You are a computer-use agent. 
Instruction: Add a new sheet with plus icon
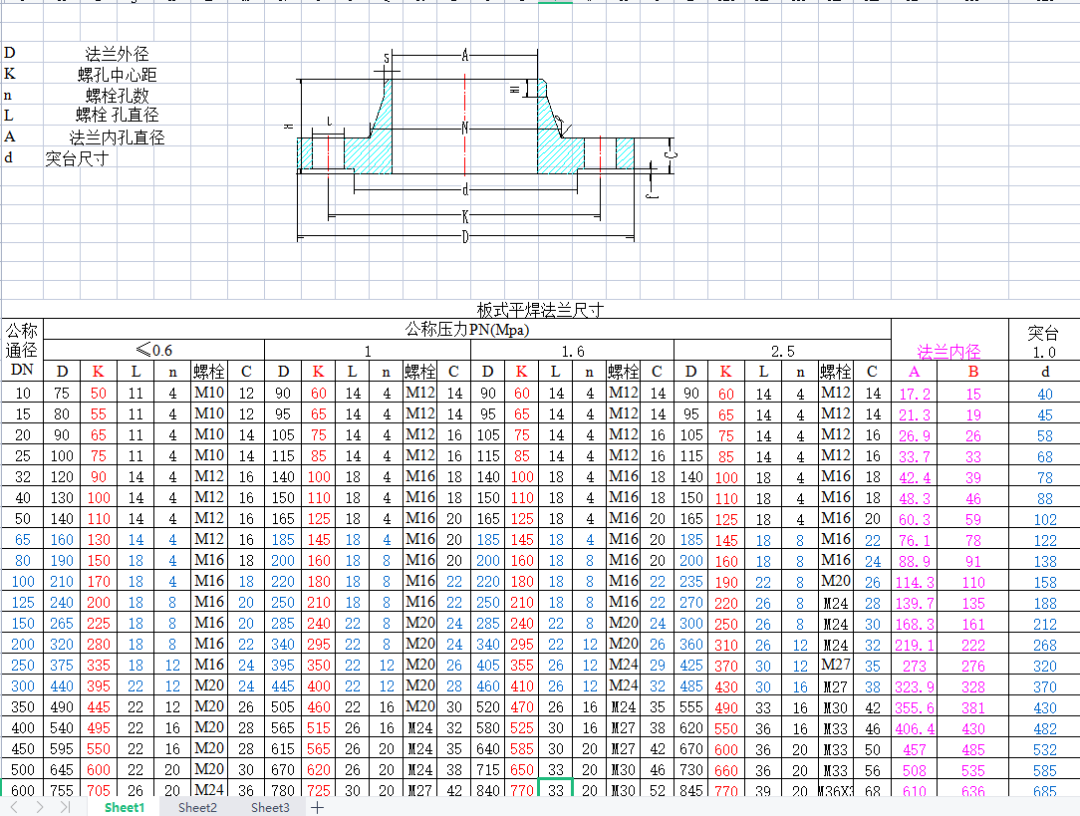[x=317, y=807]
